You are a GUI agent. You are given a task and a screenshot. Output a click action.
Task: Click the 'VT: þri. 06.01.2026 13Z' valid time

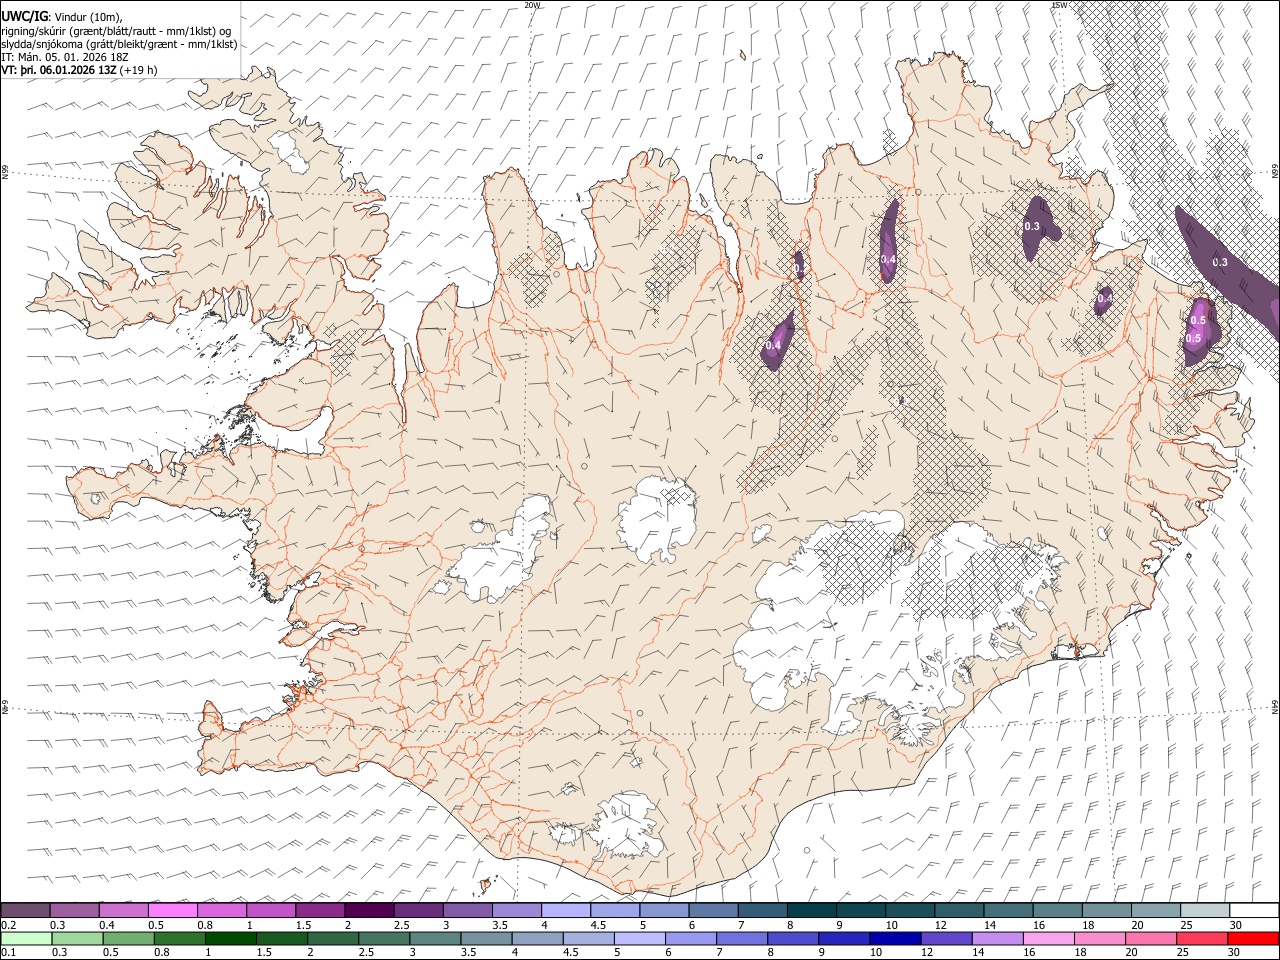(x=59, y=70)
